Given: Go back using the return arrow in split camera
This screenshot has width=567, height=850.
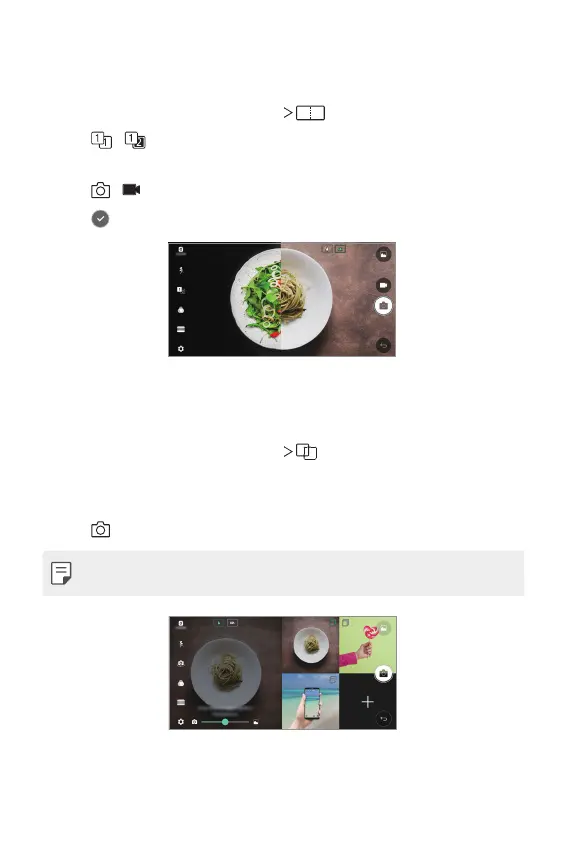Looking at the screenshot, I should 383,345.
